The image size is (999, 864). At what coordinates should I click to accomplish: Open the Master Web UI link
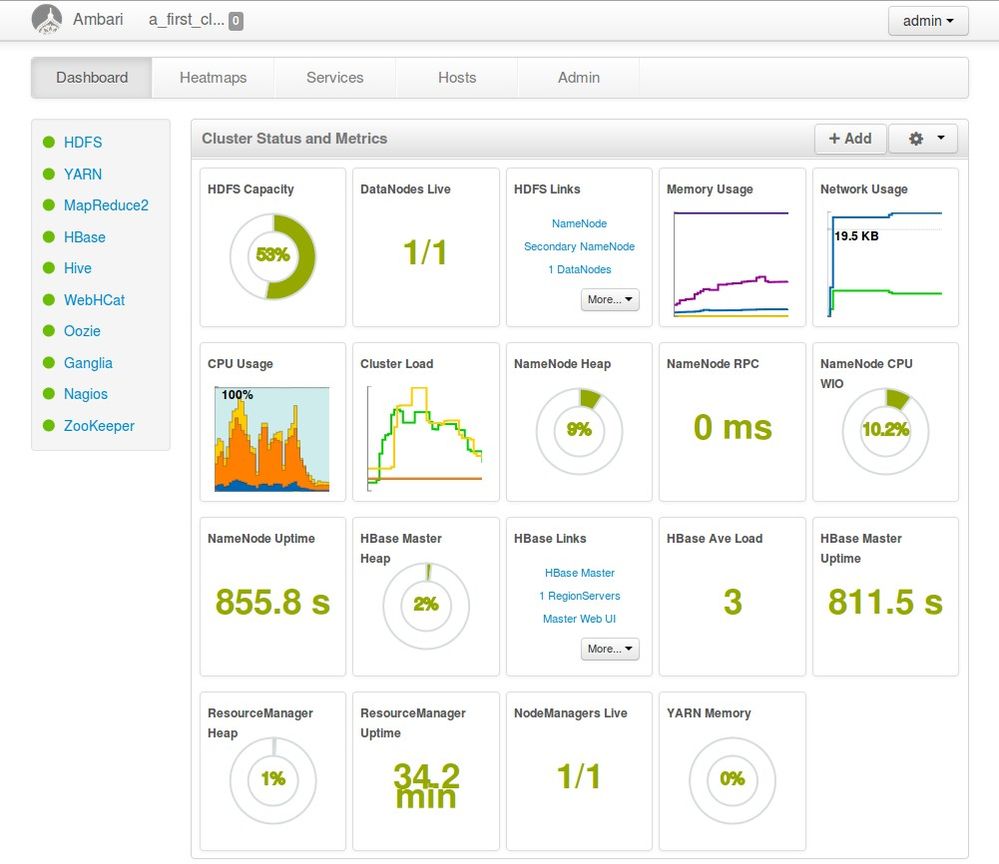pyautogui.click(x=579, y=619)
